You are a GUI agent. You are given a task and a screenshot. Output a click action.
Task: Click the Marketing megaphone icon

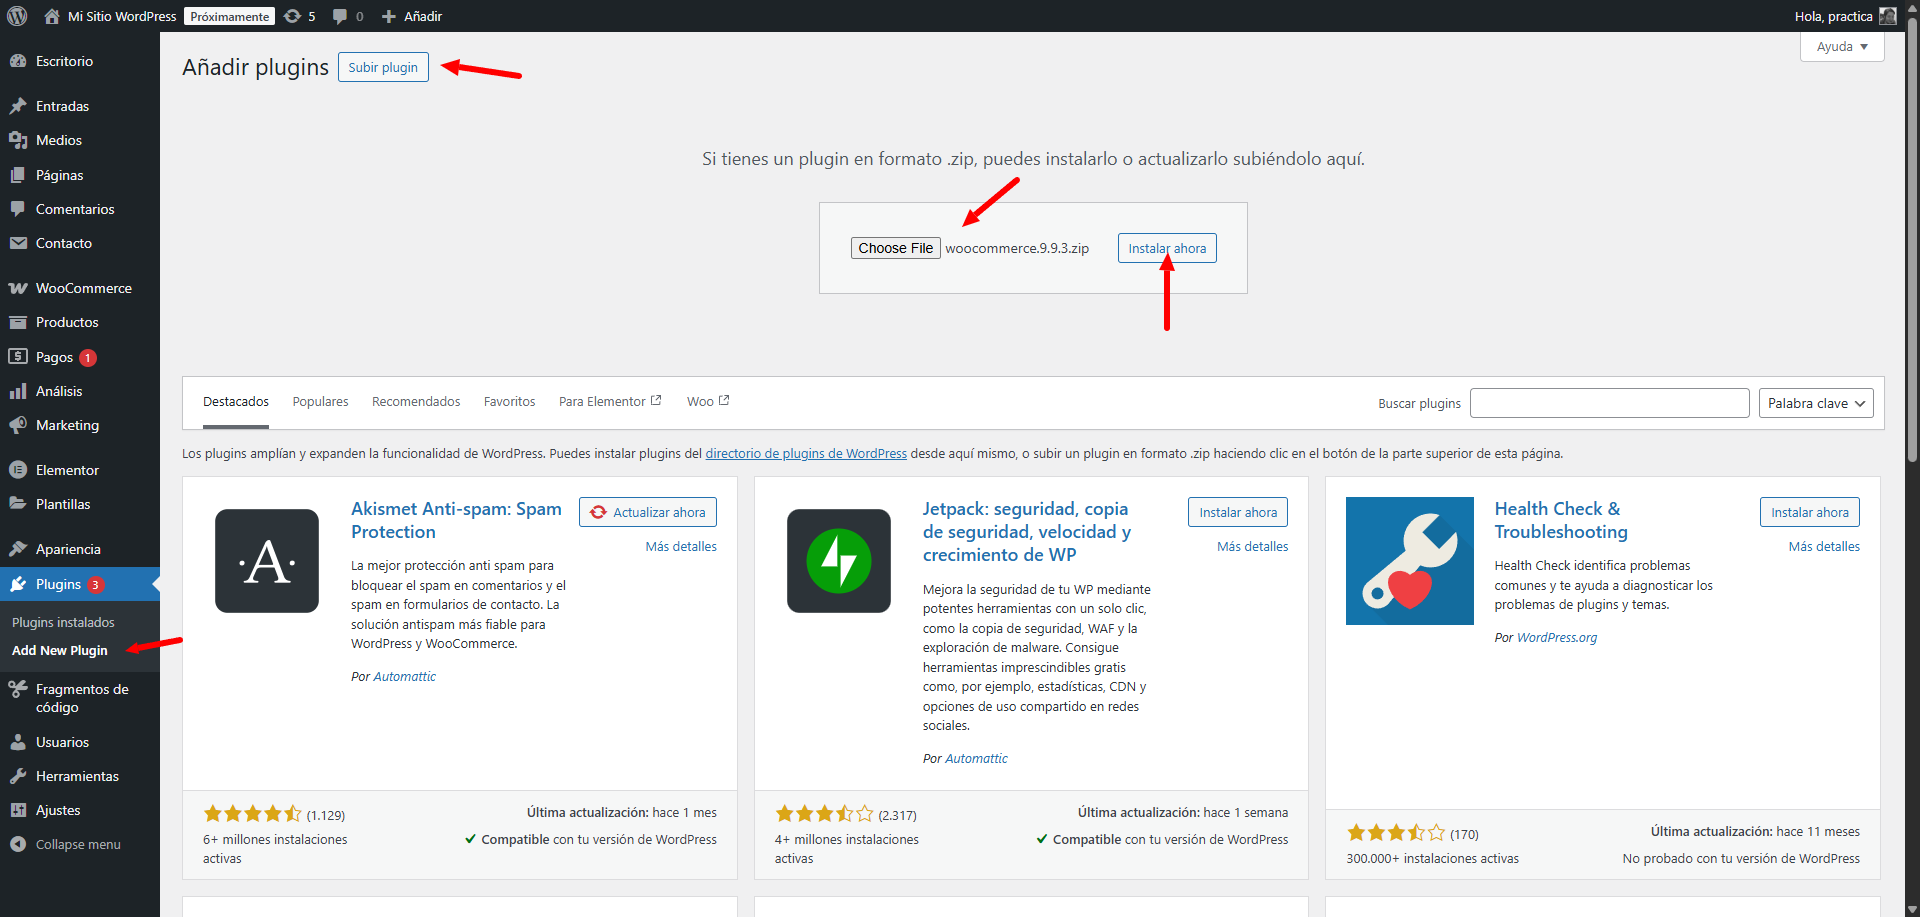coord(18,425)
